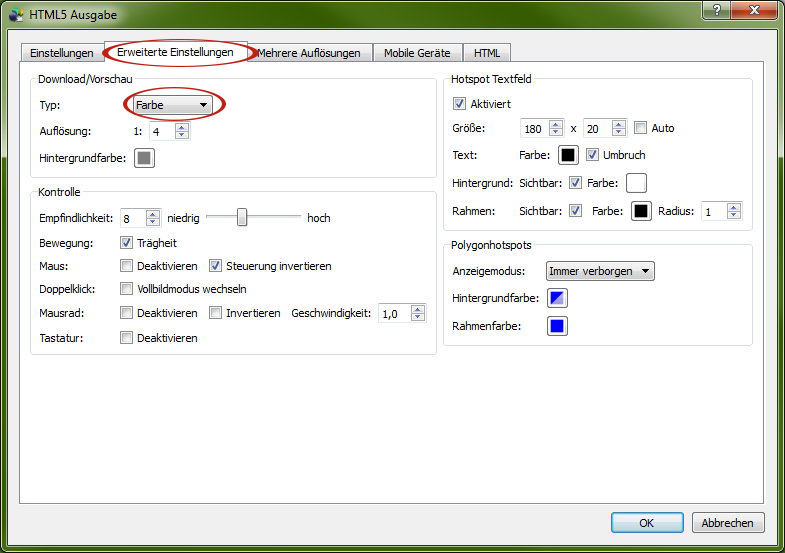The width and height of the screenshot is (785, 553).
Task: Open polygon Rahmenfarbe blue swatch
Action: [x=557, y=326]
